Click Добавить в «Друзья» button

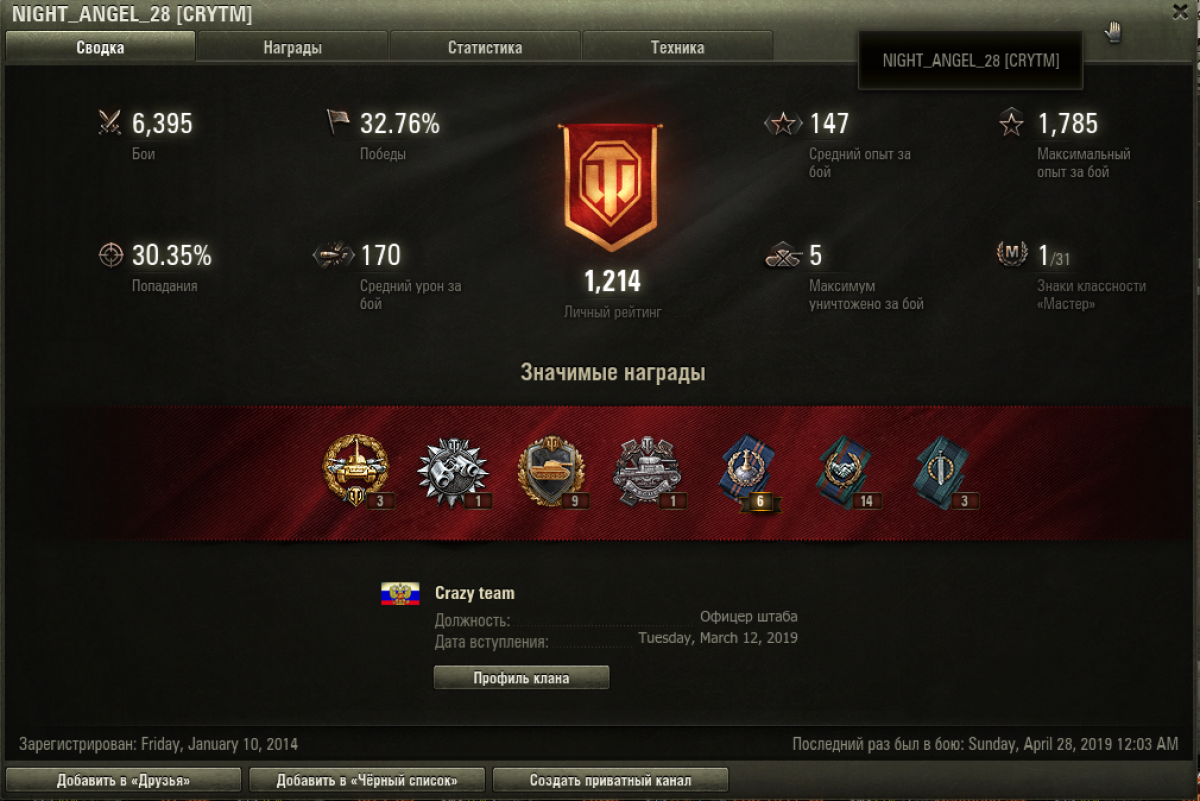coord(124,780)
